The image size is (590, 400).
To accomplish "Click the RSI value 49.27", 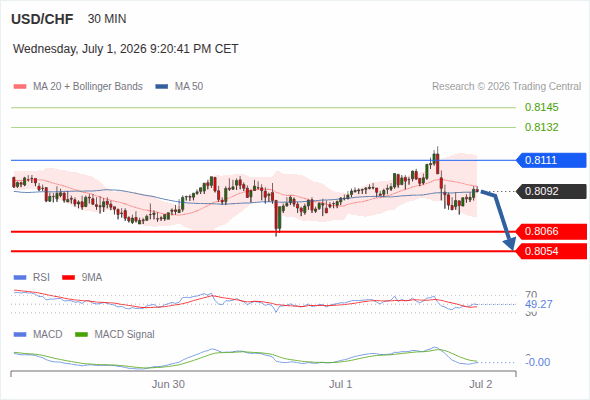I will [539, 304].
